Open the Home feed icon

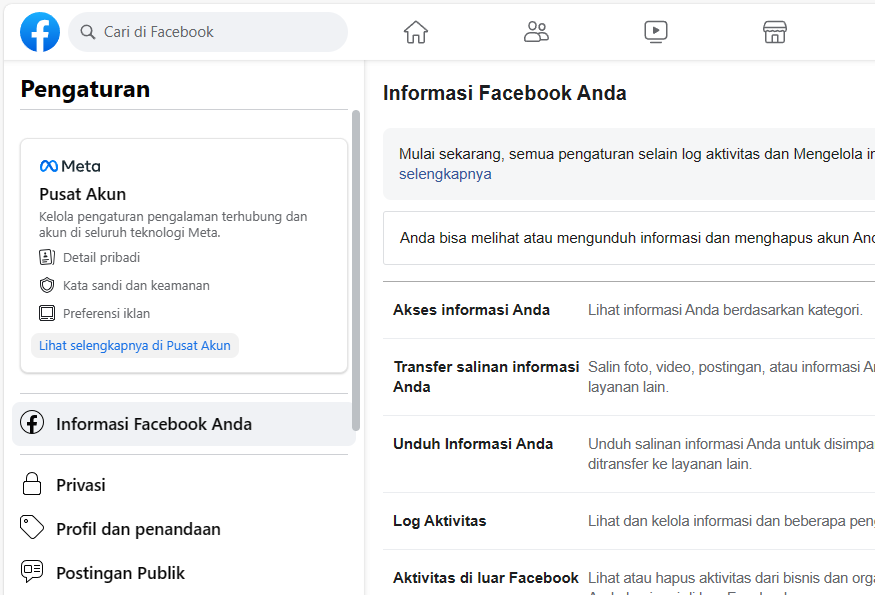(x=416, y=32)
